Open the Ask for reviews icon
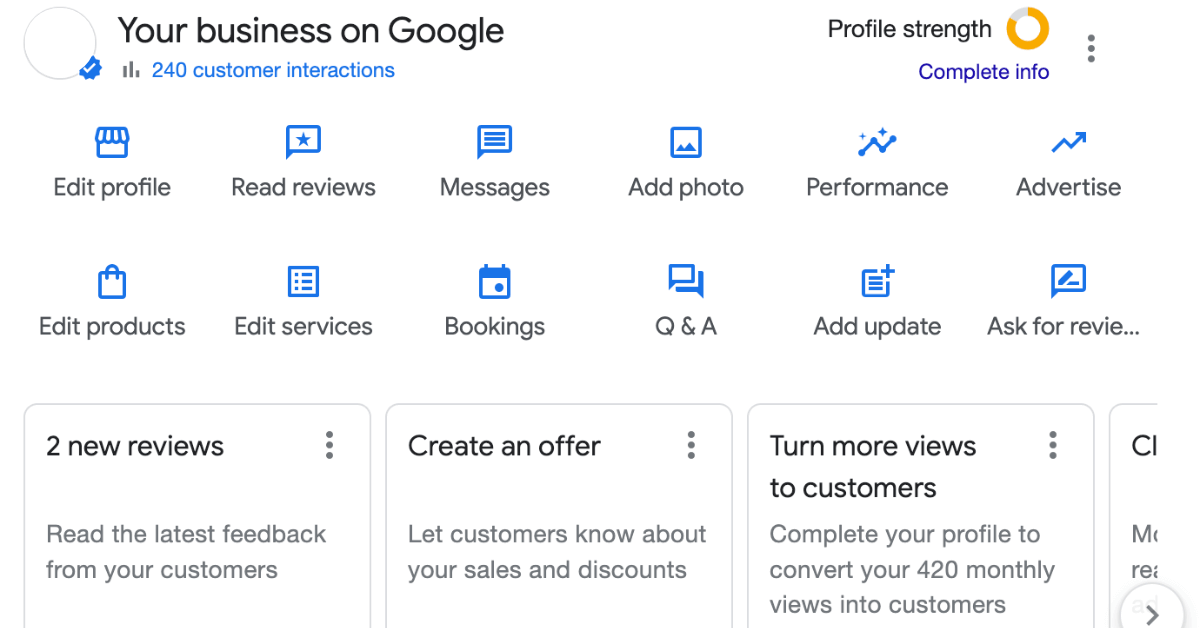 [x=1068, y=281]
